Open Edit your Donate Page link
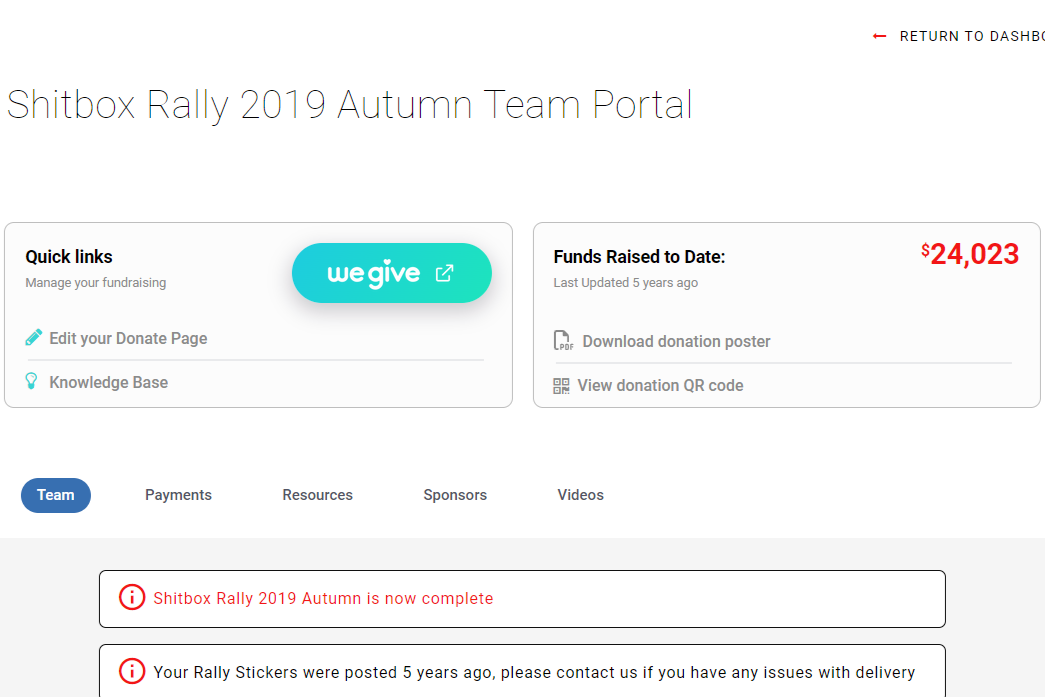The height and width of the screenshot is (697, 1045). [x=128, y=338]
